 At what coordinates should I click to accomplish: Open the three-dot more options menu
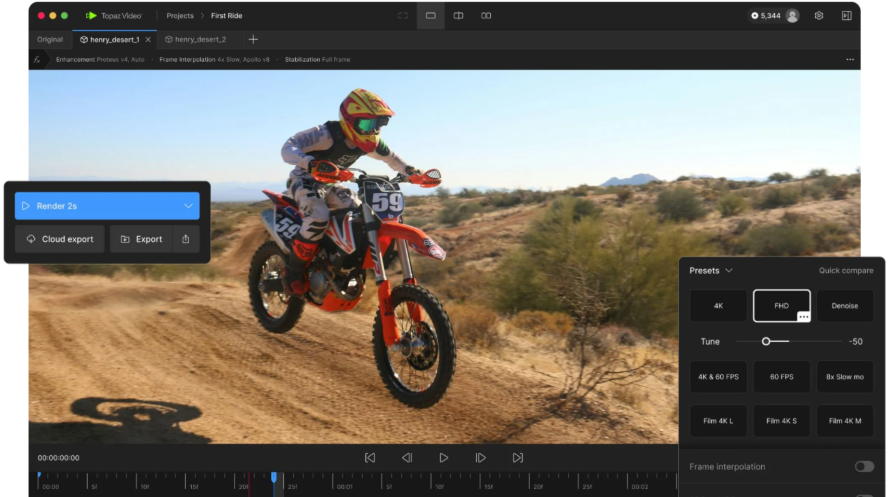849,59
